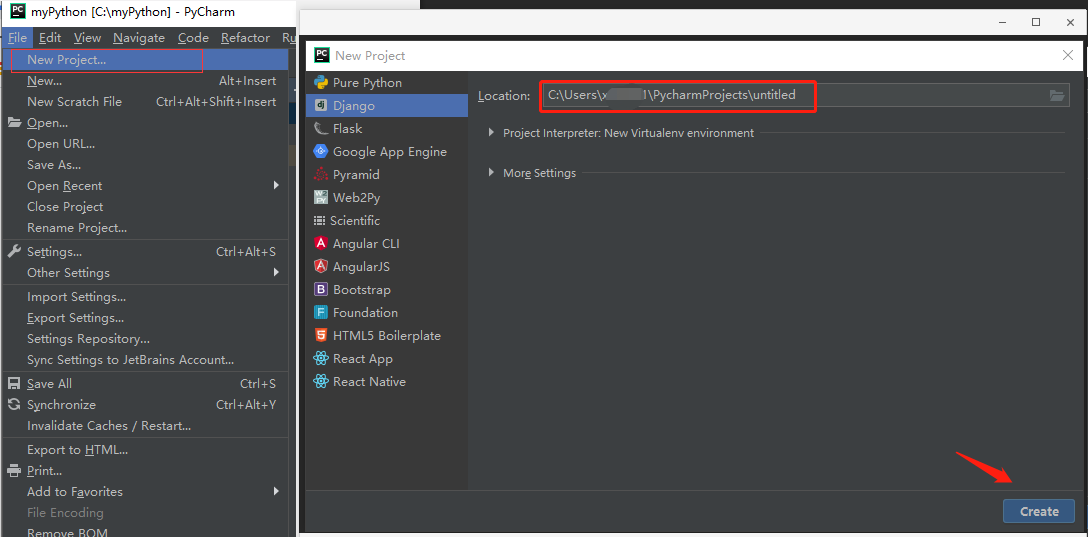The height and width of the screenshot is (537, 1088).
Task: Choose the Pyramid project icon
Action: 321,174
